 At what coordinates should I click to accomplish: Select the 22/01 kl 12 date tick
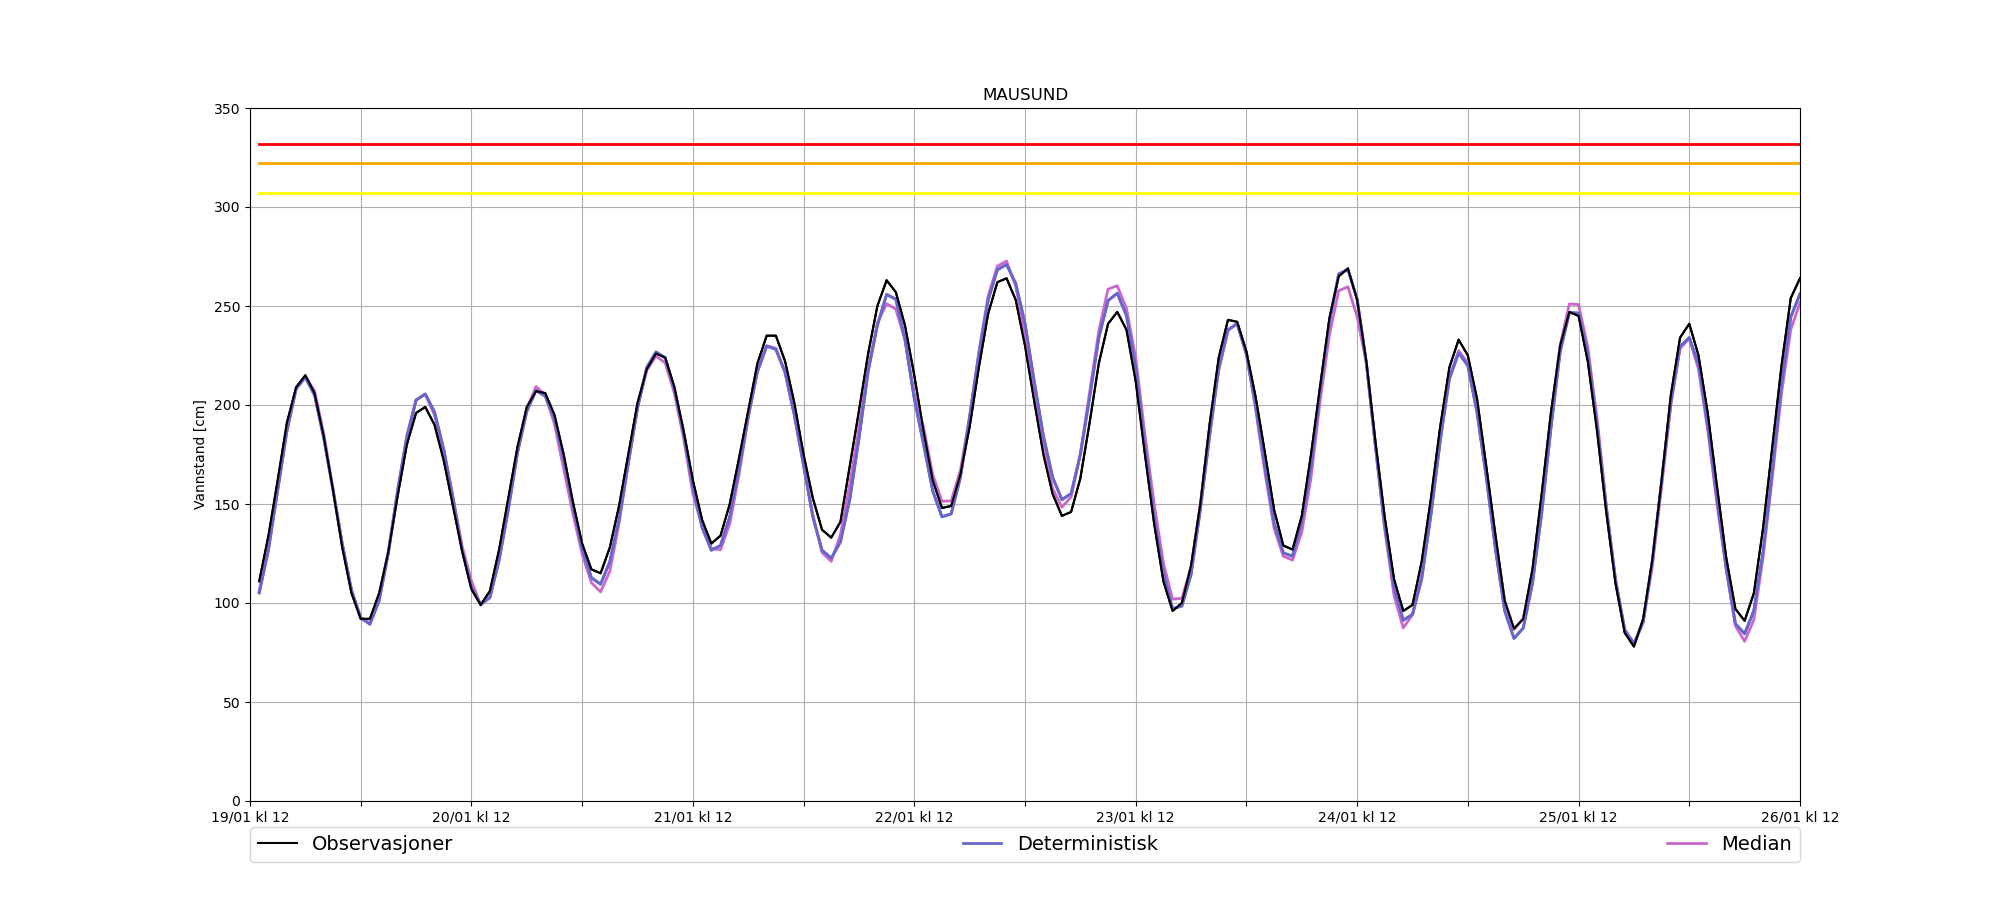914,818
